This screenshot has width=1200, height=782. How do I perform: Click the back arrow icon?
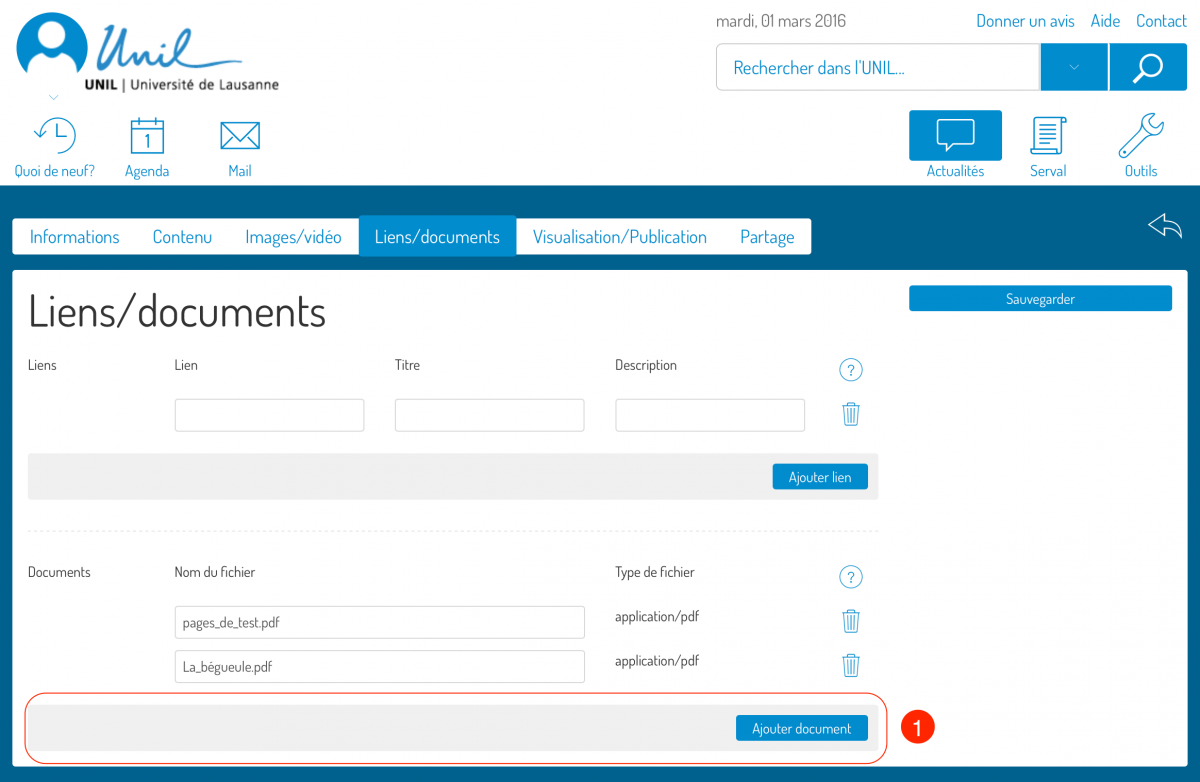coord(1164,226)
